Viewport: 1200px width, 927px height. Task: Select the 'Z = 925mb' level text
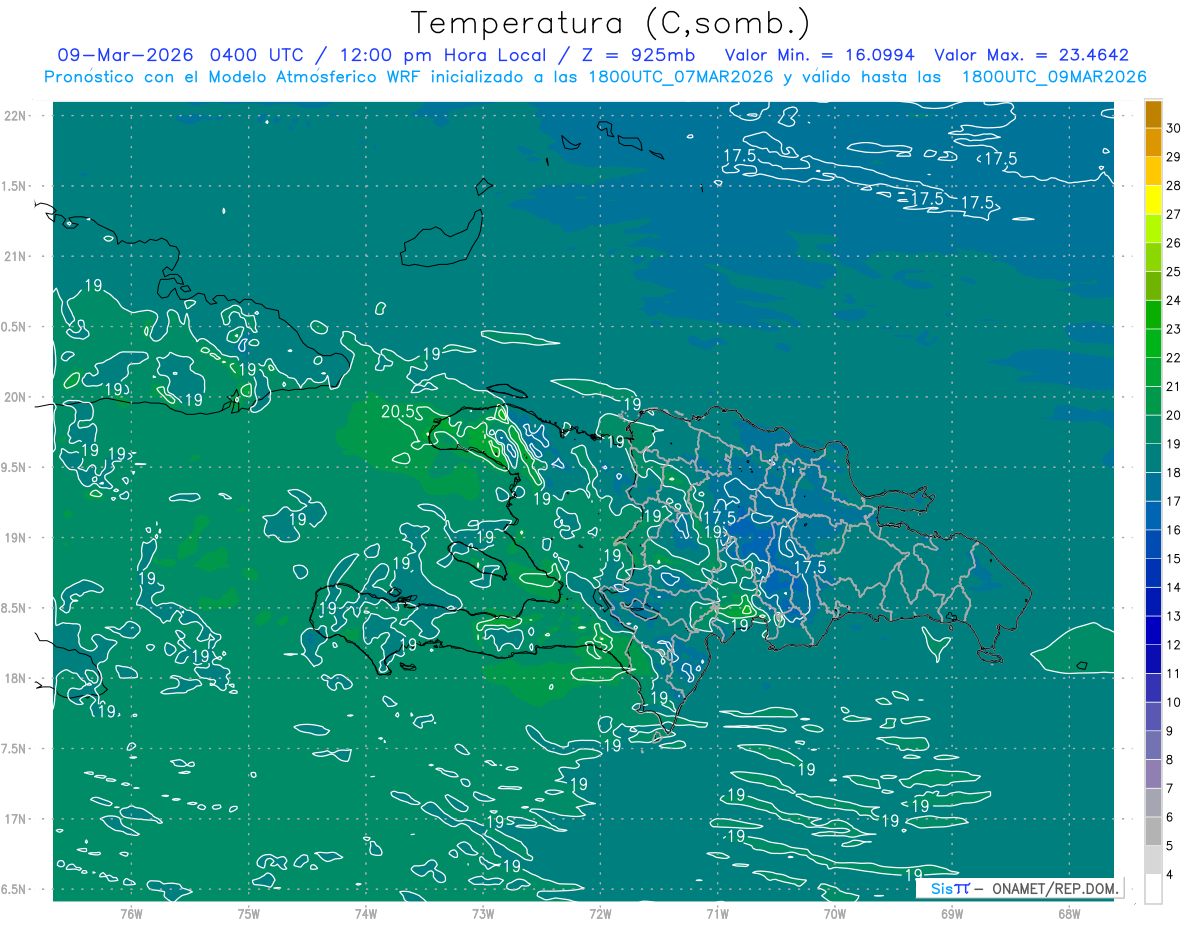click(638, 55)
